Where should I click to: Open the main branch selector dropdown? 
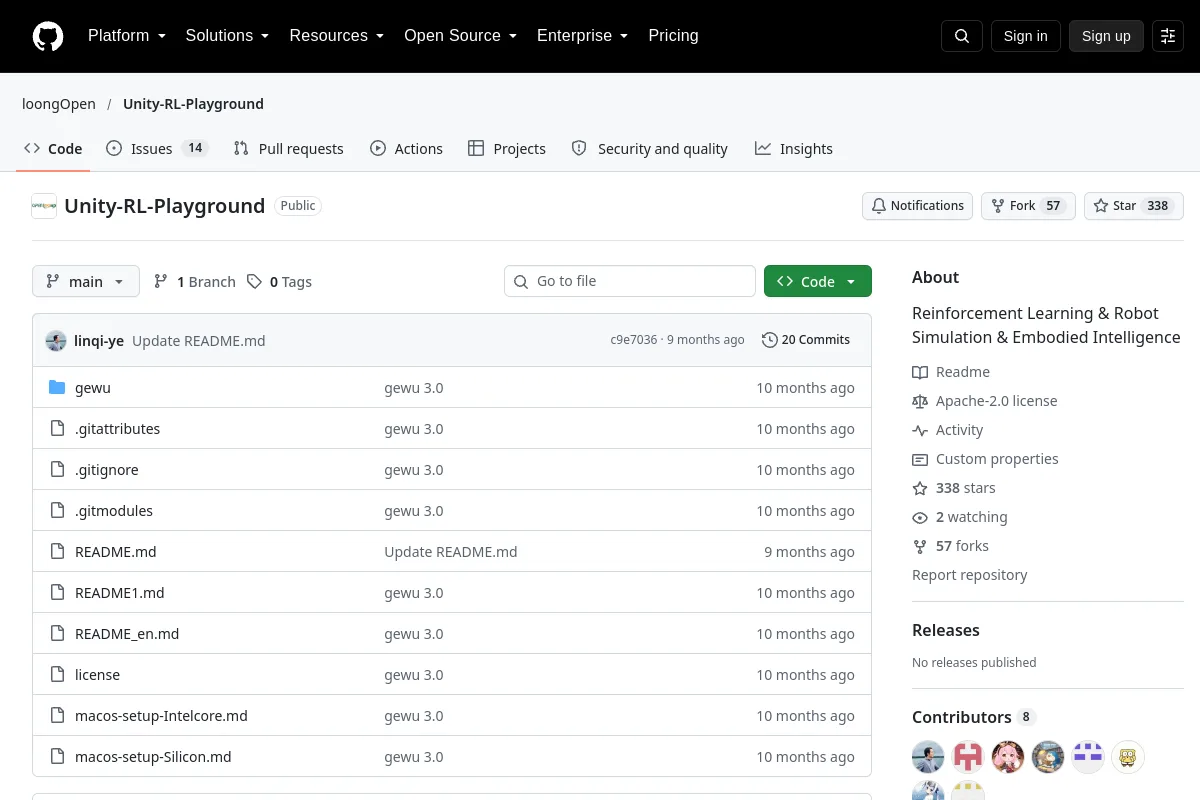[86, 282]
